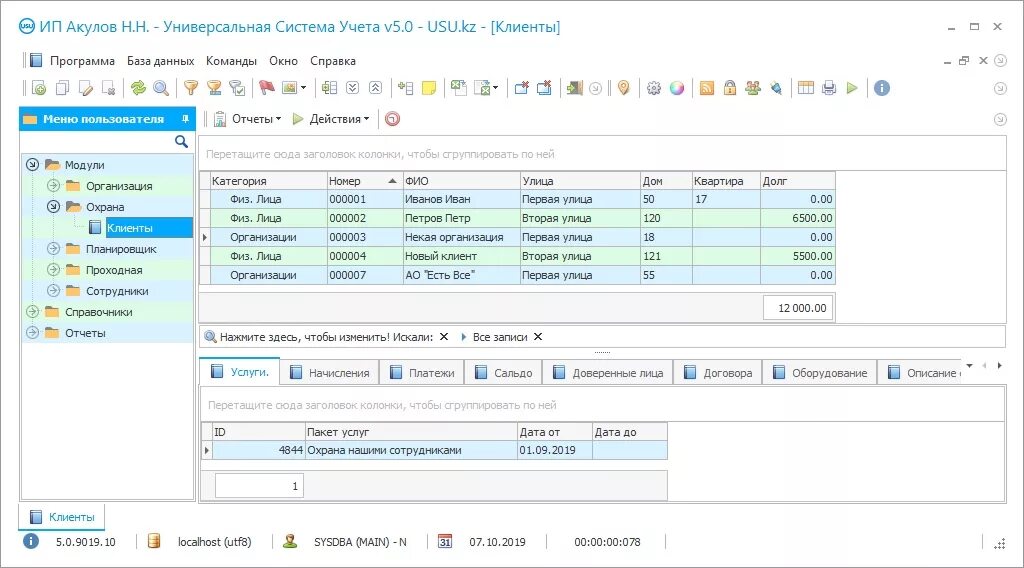Switch to the Доверенные лица tab
The height and width of the screenshot is (568, 1024).
click(608, 373)
